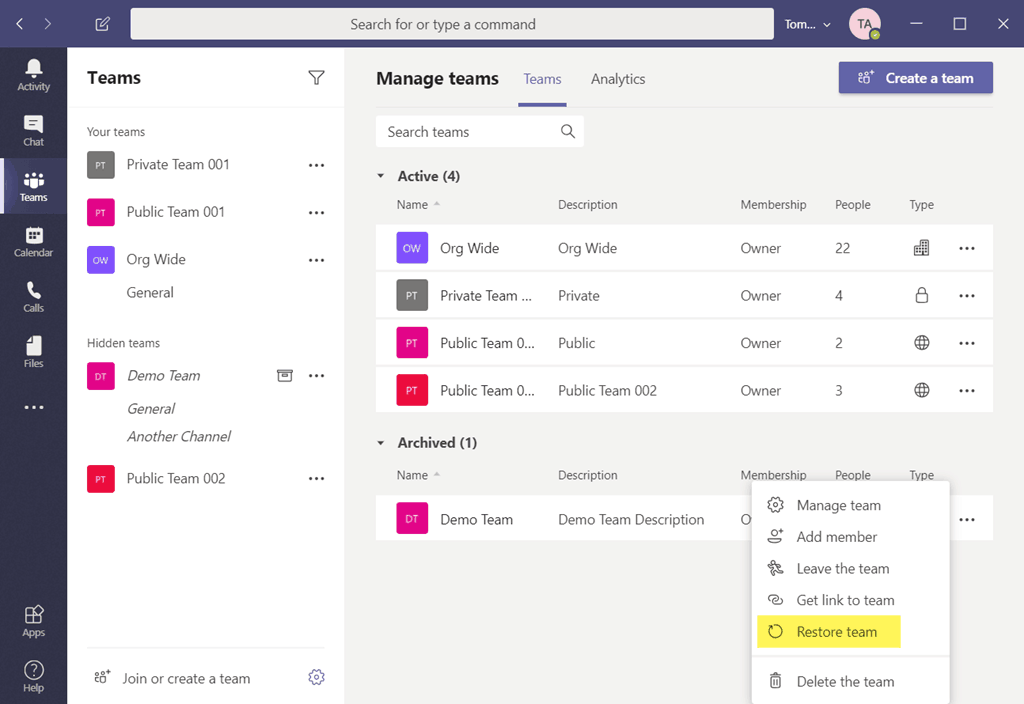Viewport: 1024px width, 704px height.
Task: Click the Search teams input field
Action: (x=470, y=132)
